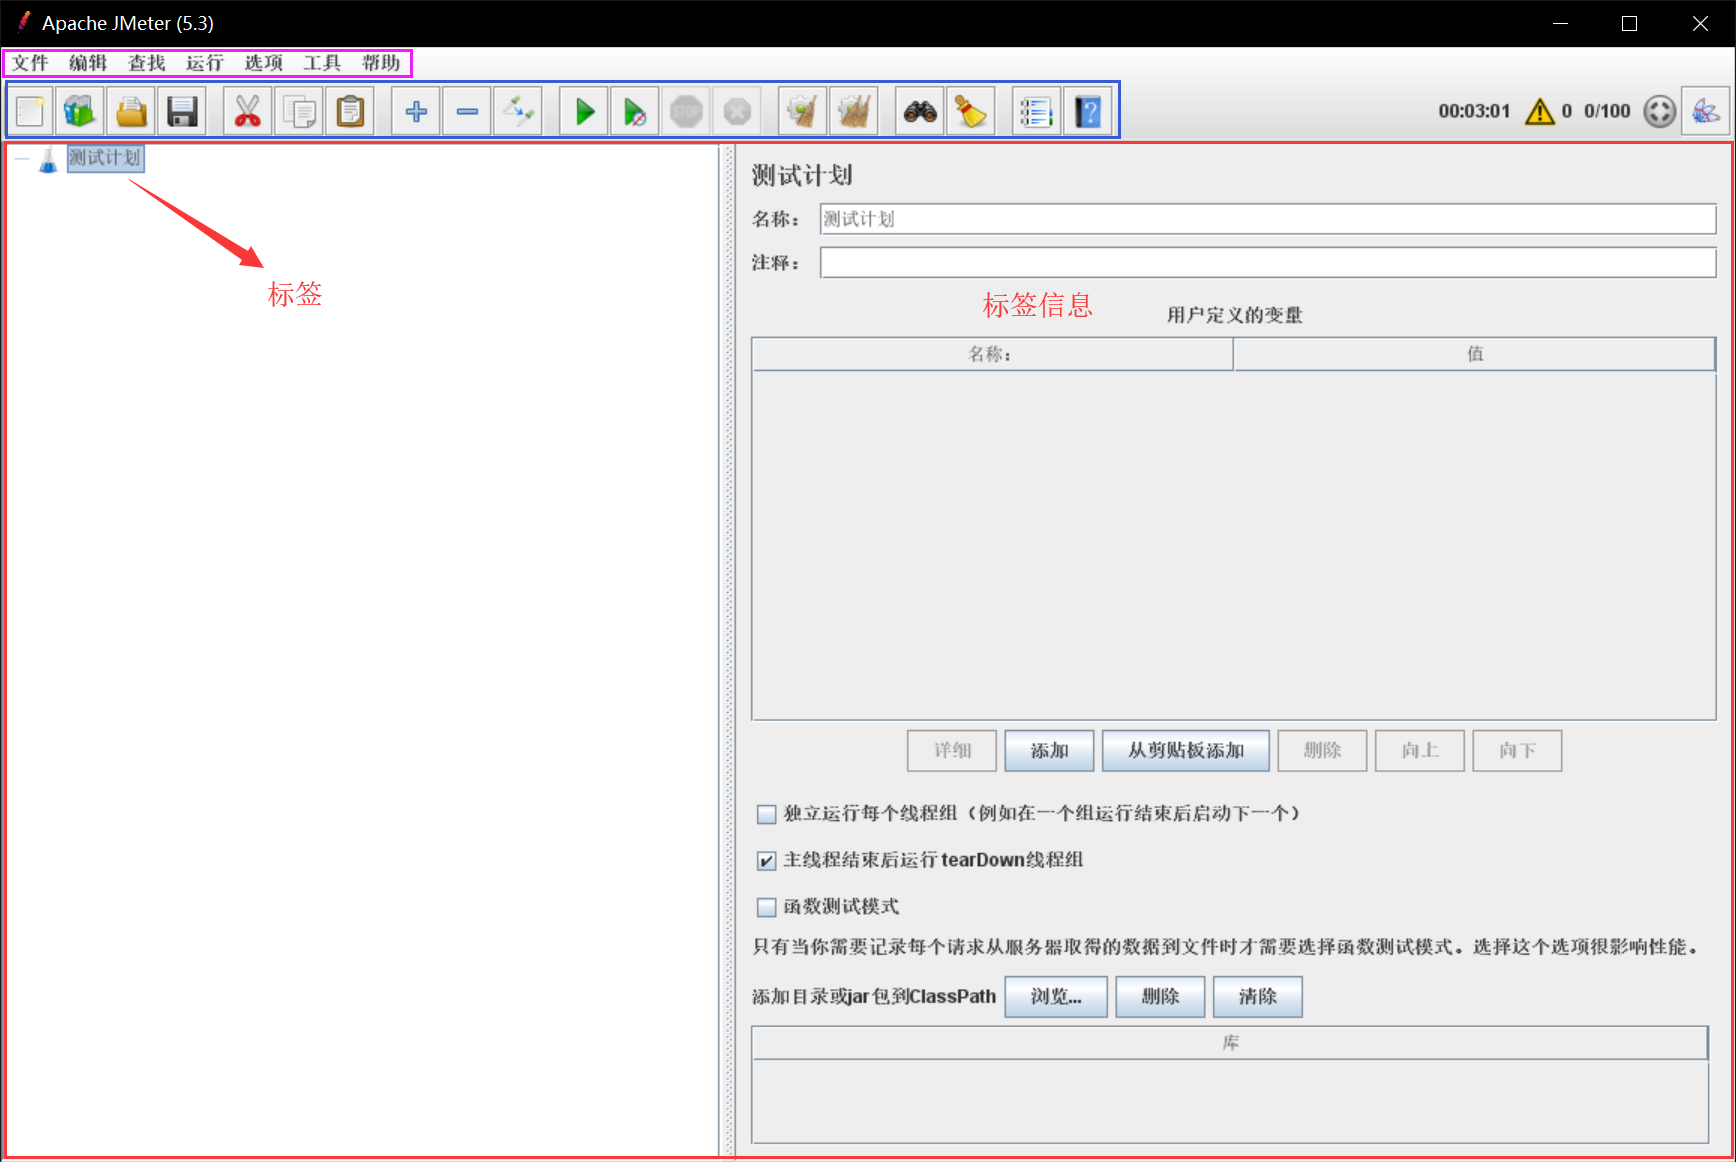Click the 添加 button under variables table
1736x1162 pixels.
click(x=1049, y=751)
